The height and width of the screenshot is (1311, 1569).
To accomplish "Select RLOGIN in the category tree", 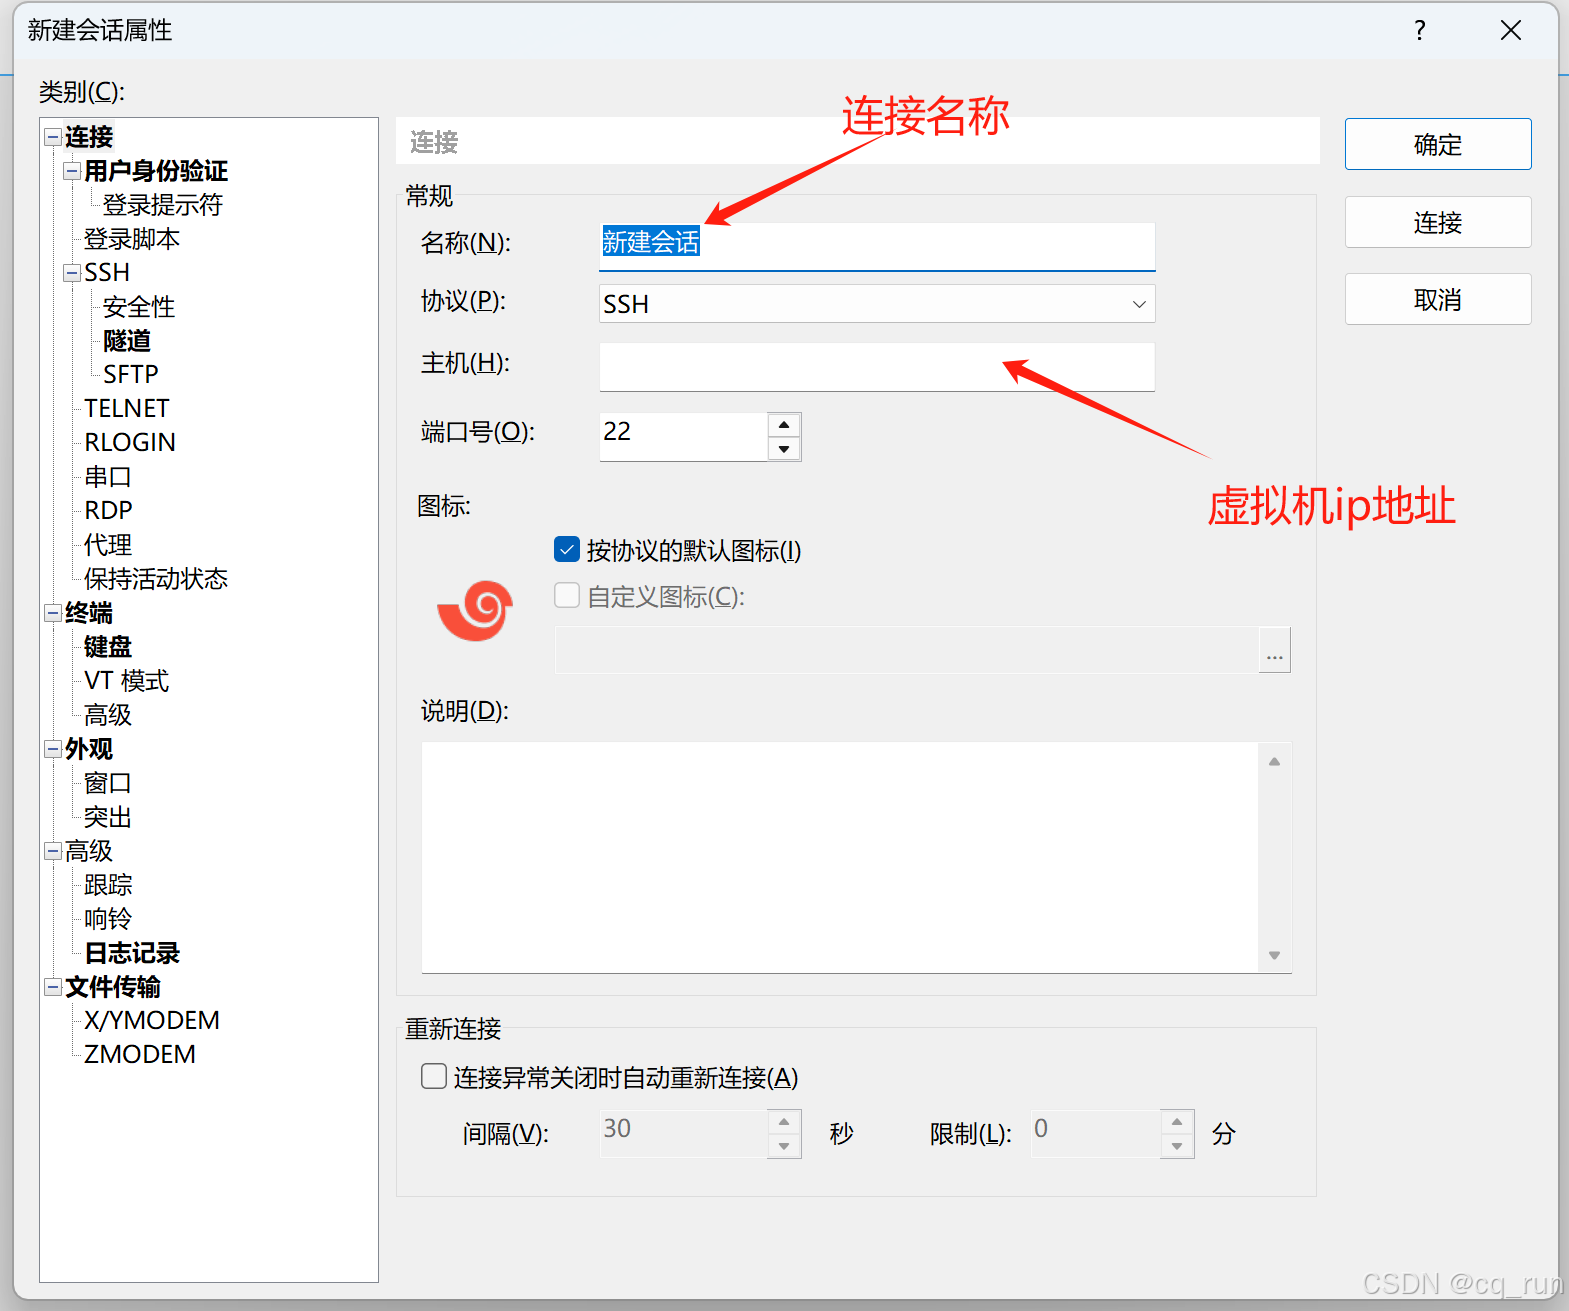I will pos(130,442).
